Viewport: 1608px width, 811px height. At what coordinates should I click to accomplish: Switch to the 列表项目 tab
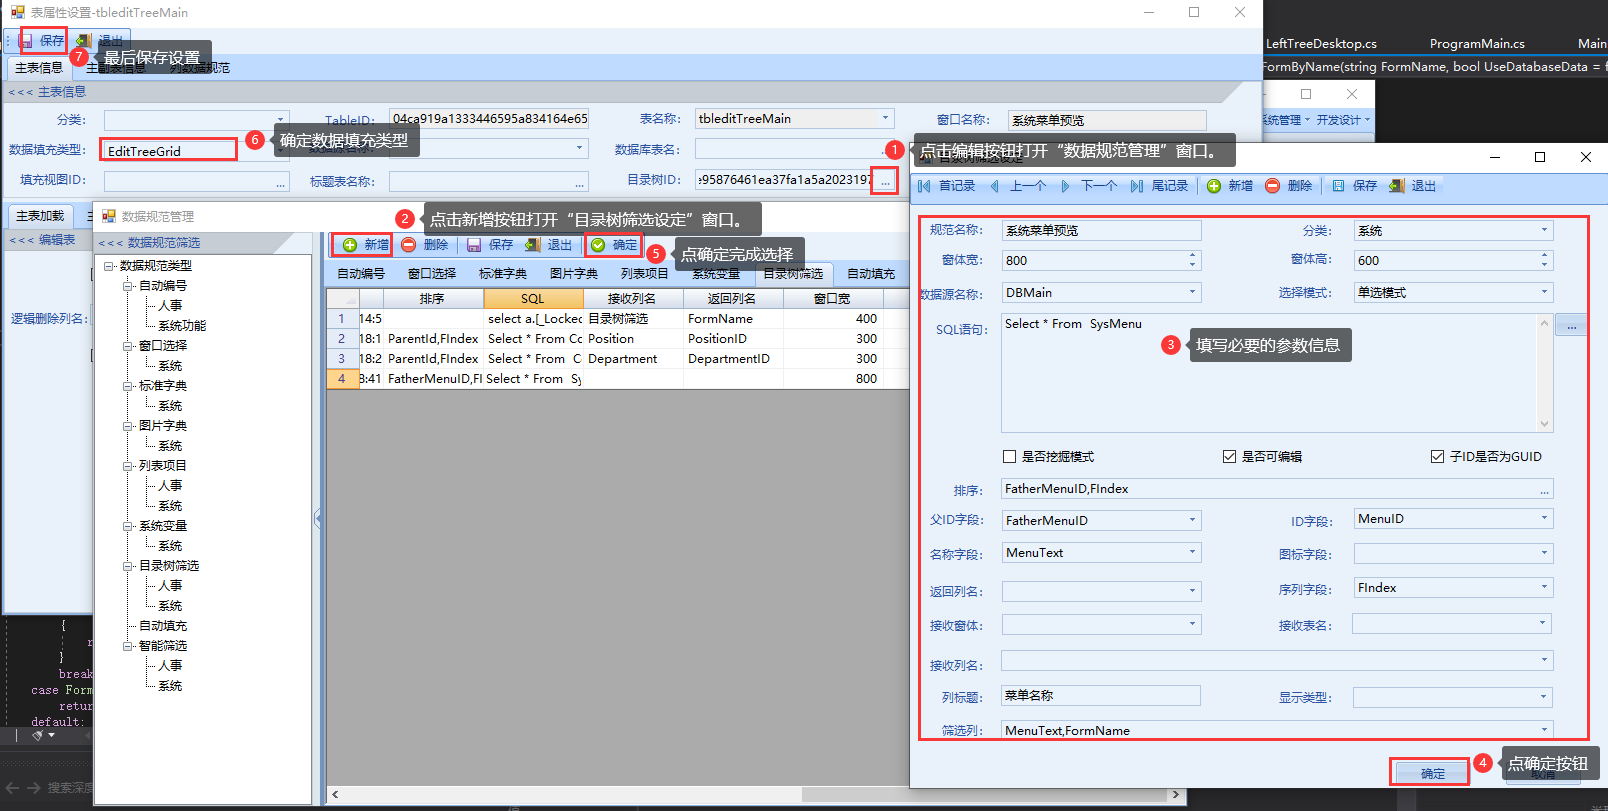click(x=645, y=274)
